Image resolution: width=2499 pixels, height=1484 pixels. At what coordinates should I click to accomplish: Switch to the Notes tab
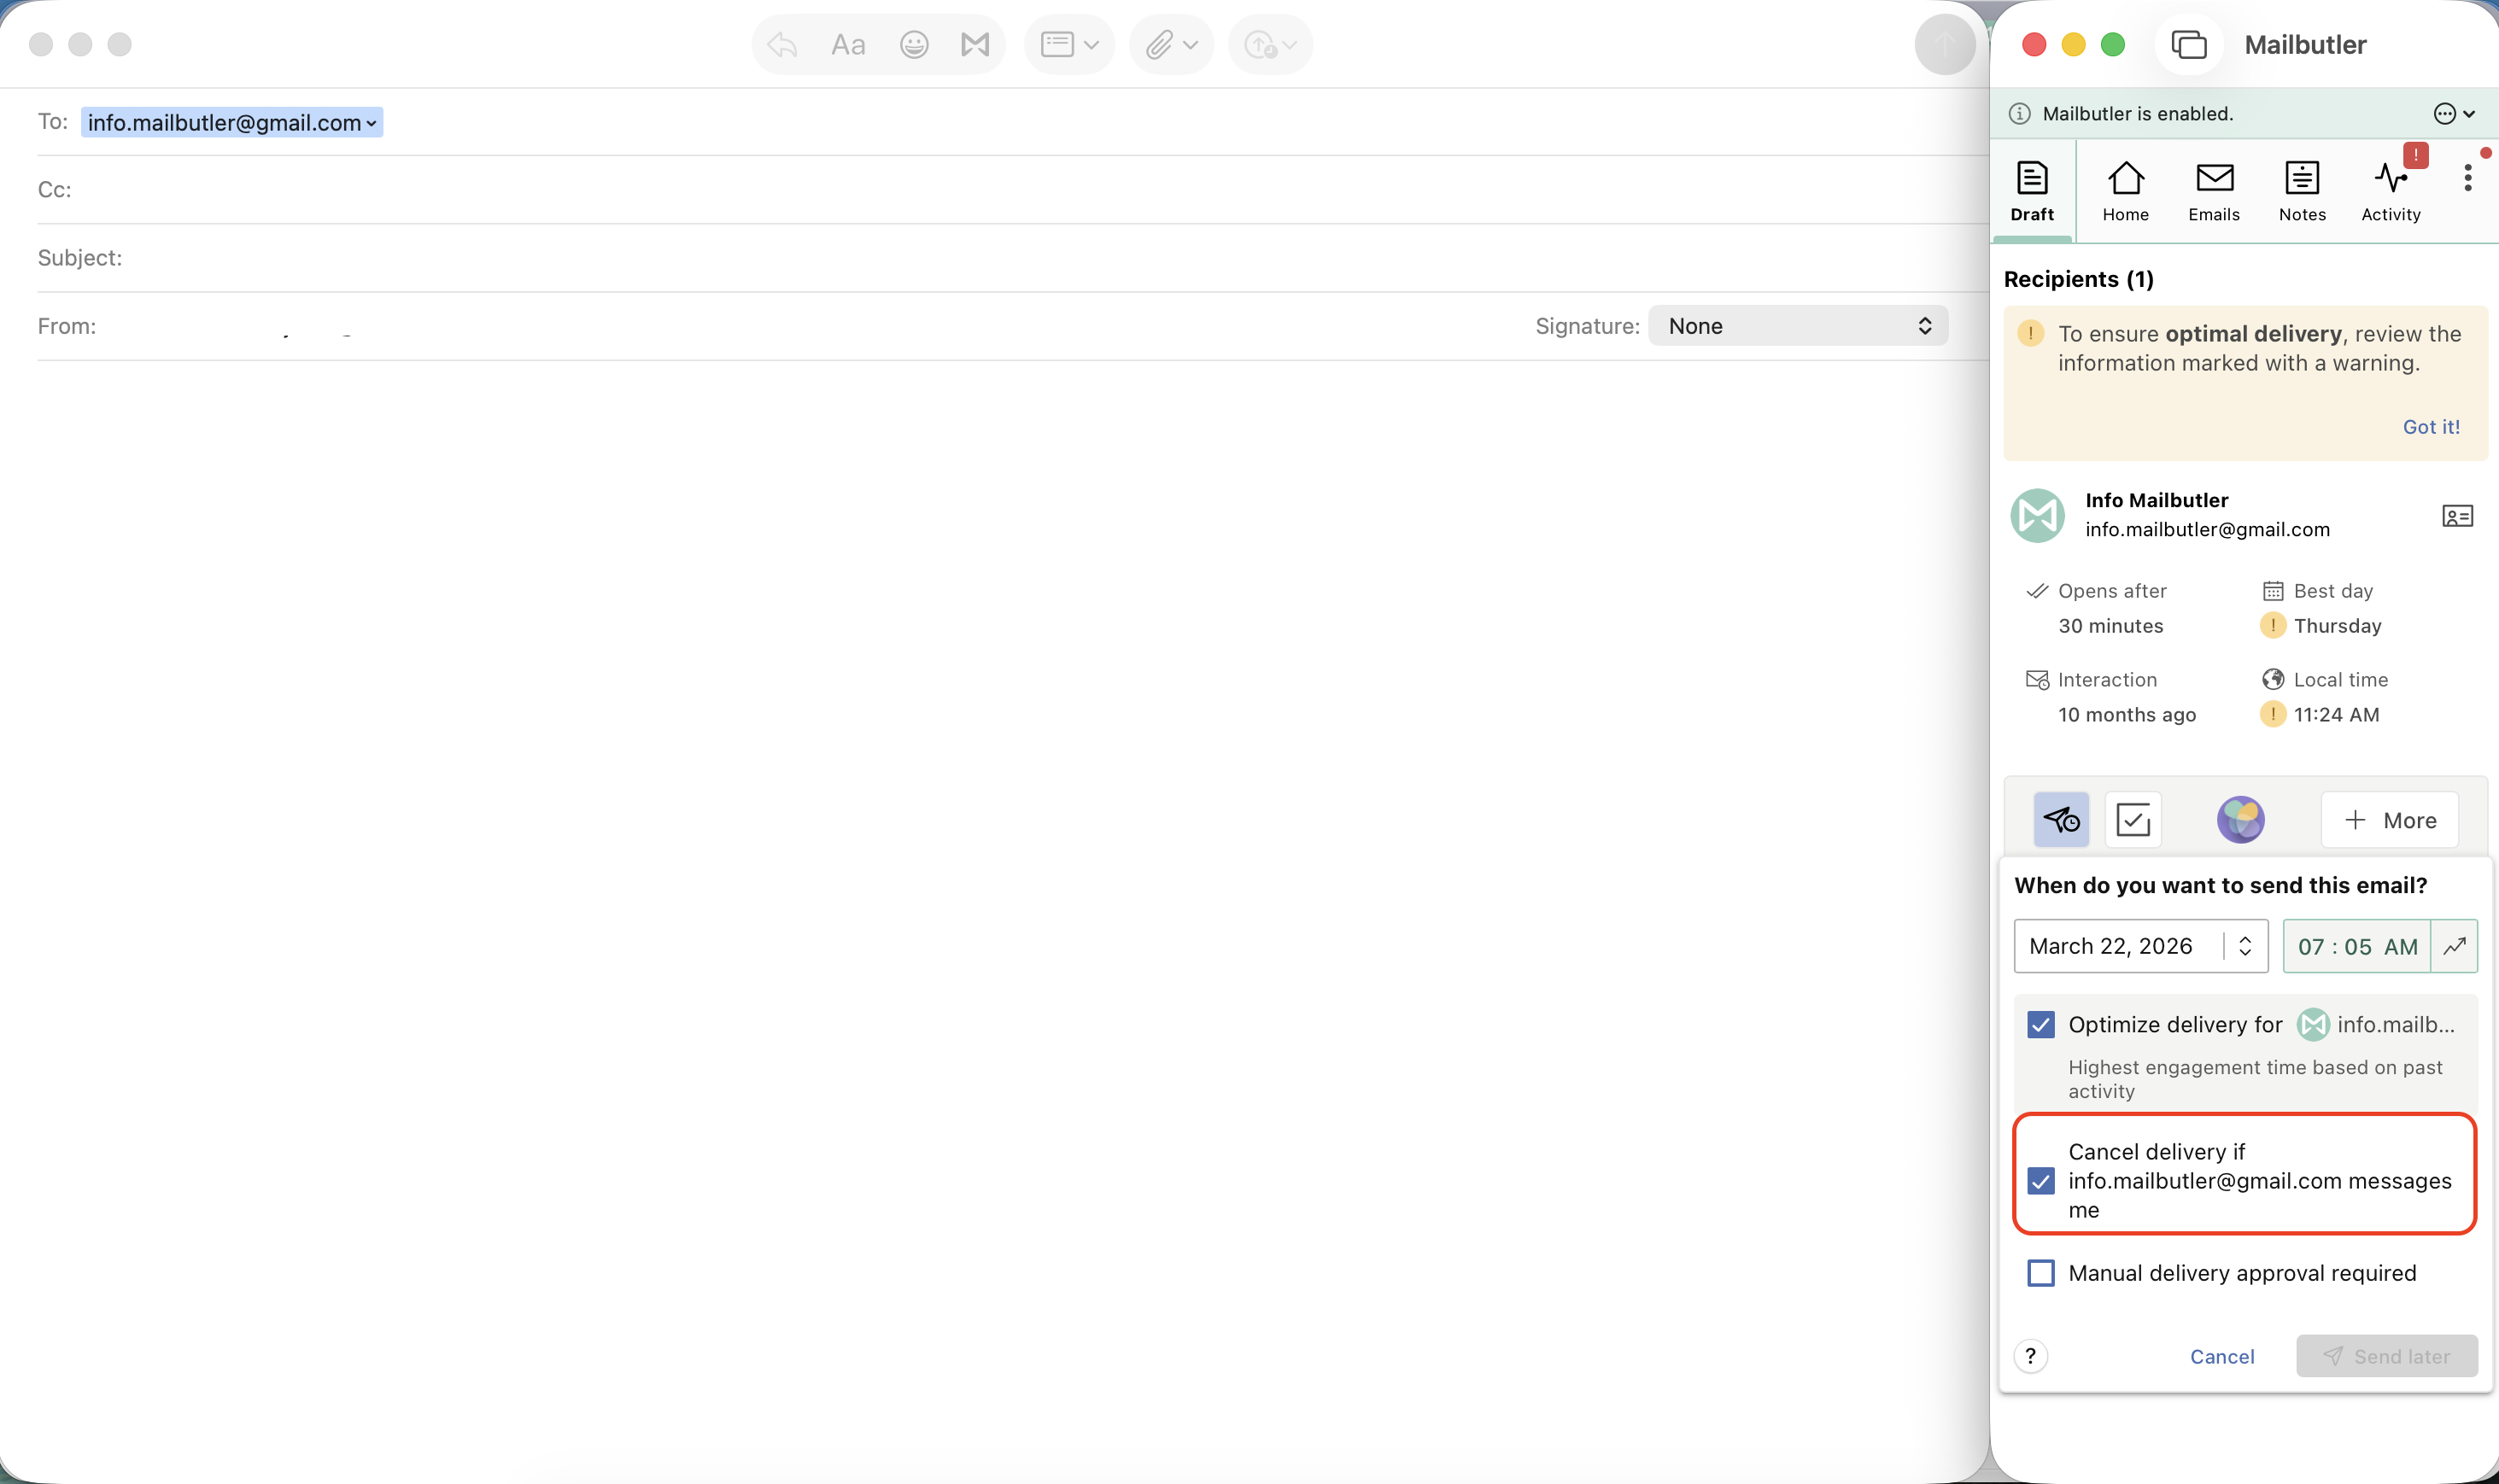click(2302, 191)
